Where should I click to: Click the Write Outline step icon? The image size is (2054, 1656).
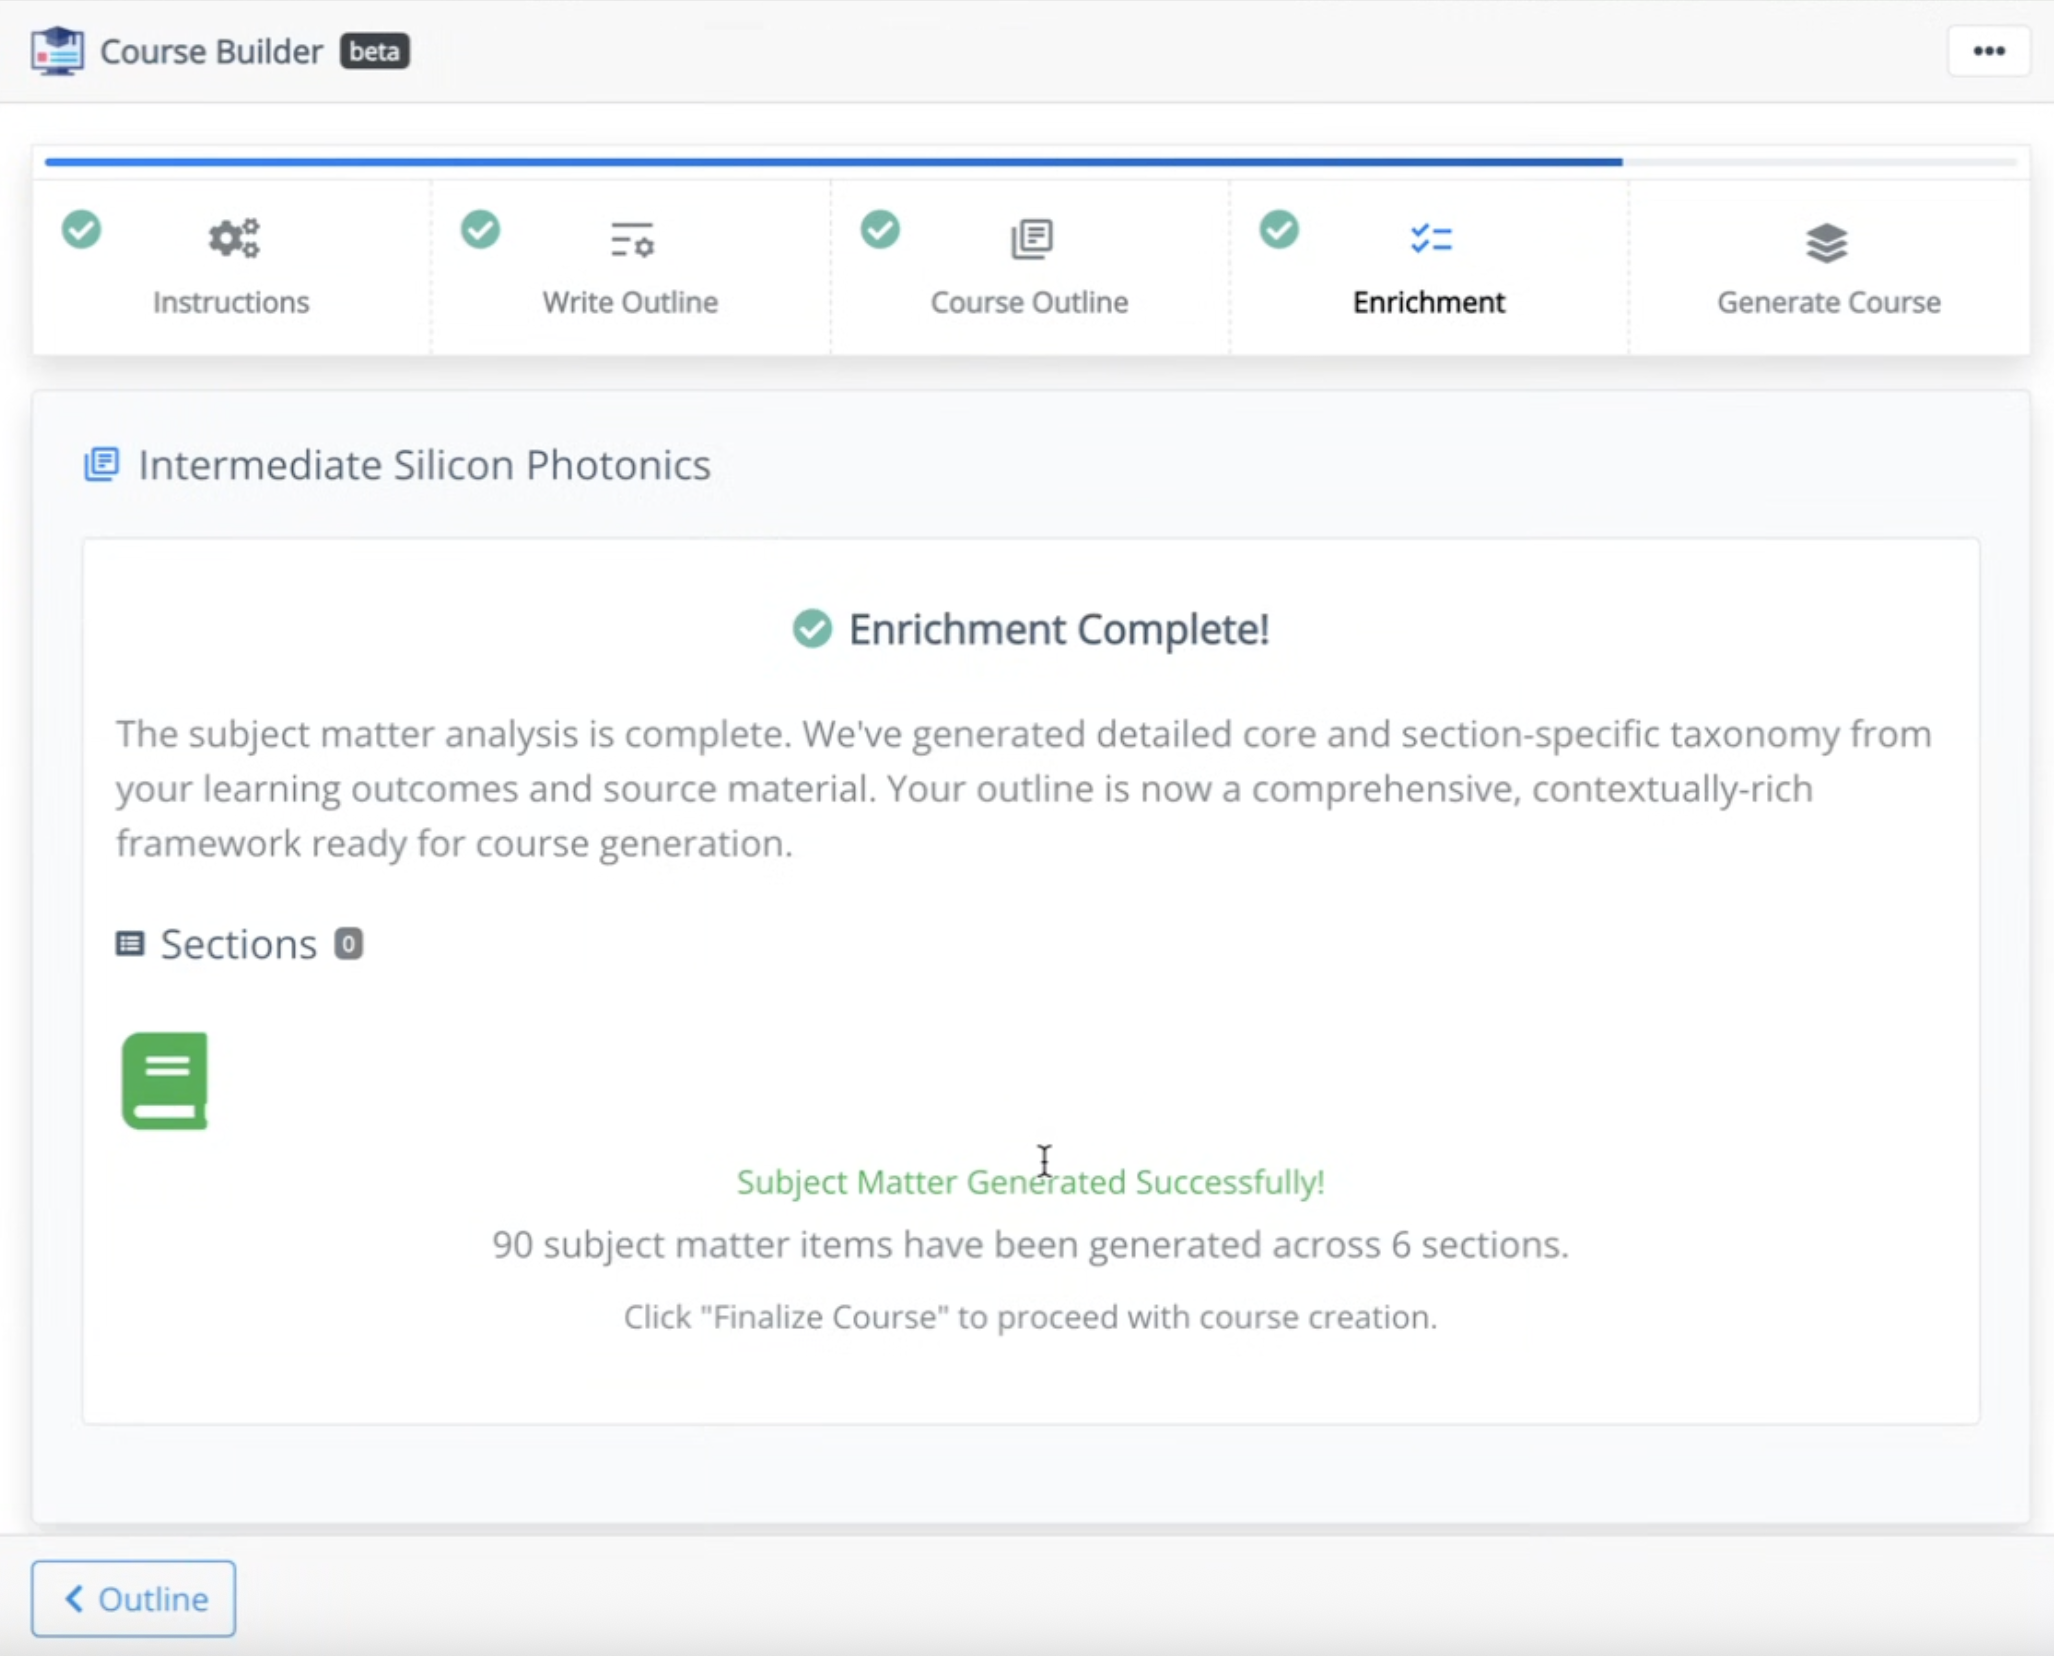point(631,240)
